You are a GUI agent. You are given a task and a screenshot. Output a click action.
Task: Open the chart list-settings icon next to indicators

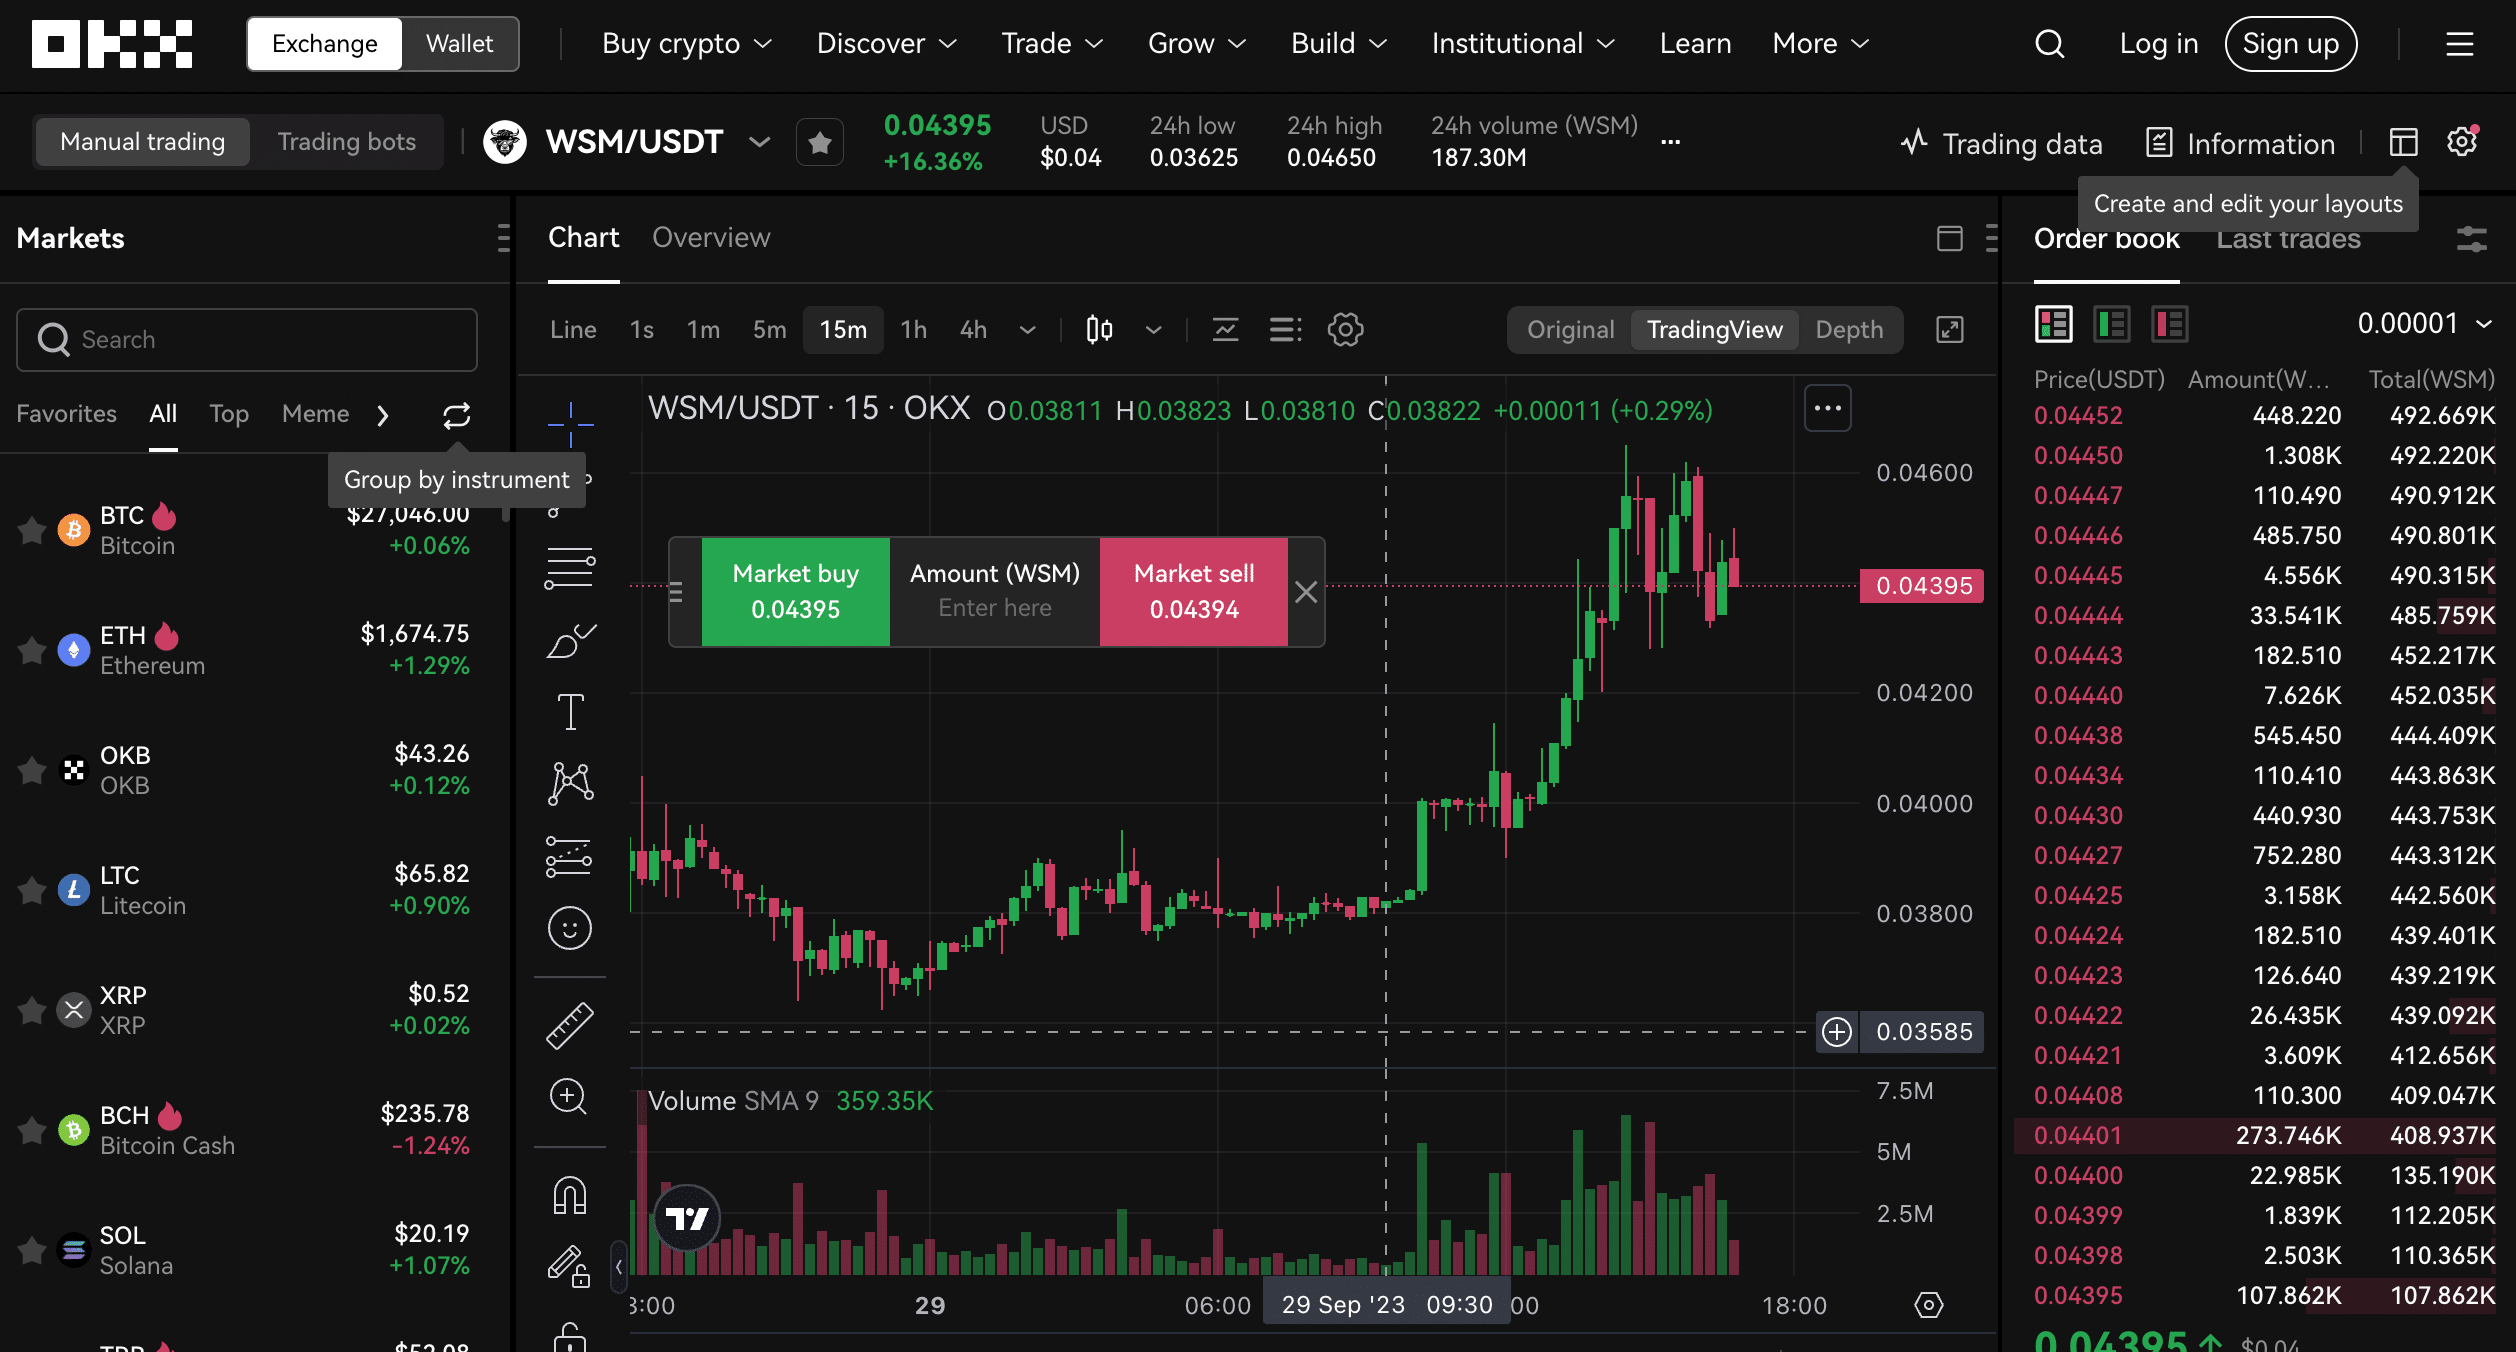point(1285,330)
